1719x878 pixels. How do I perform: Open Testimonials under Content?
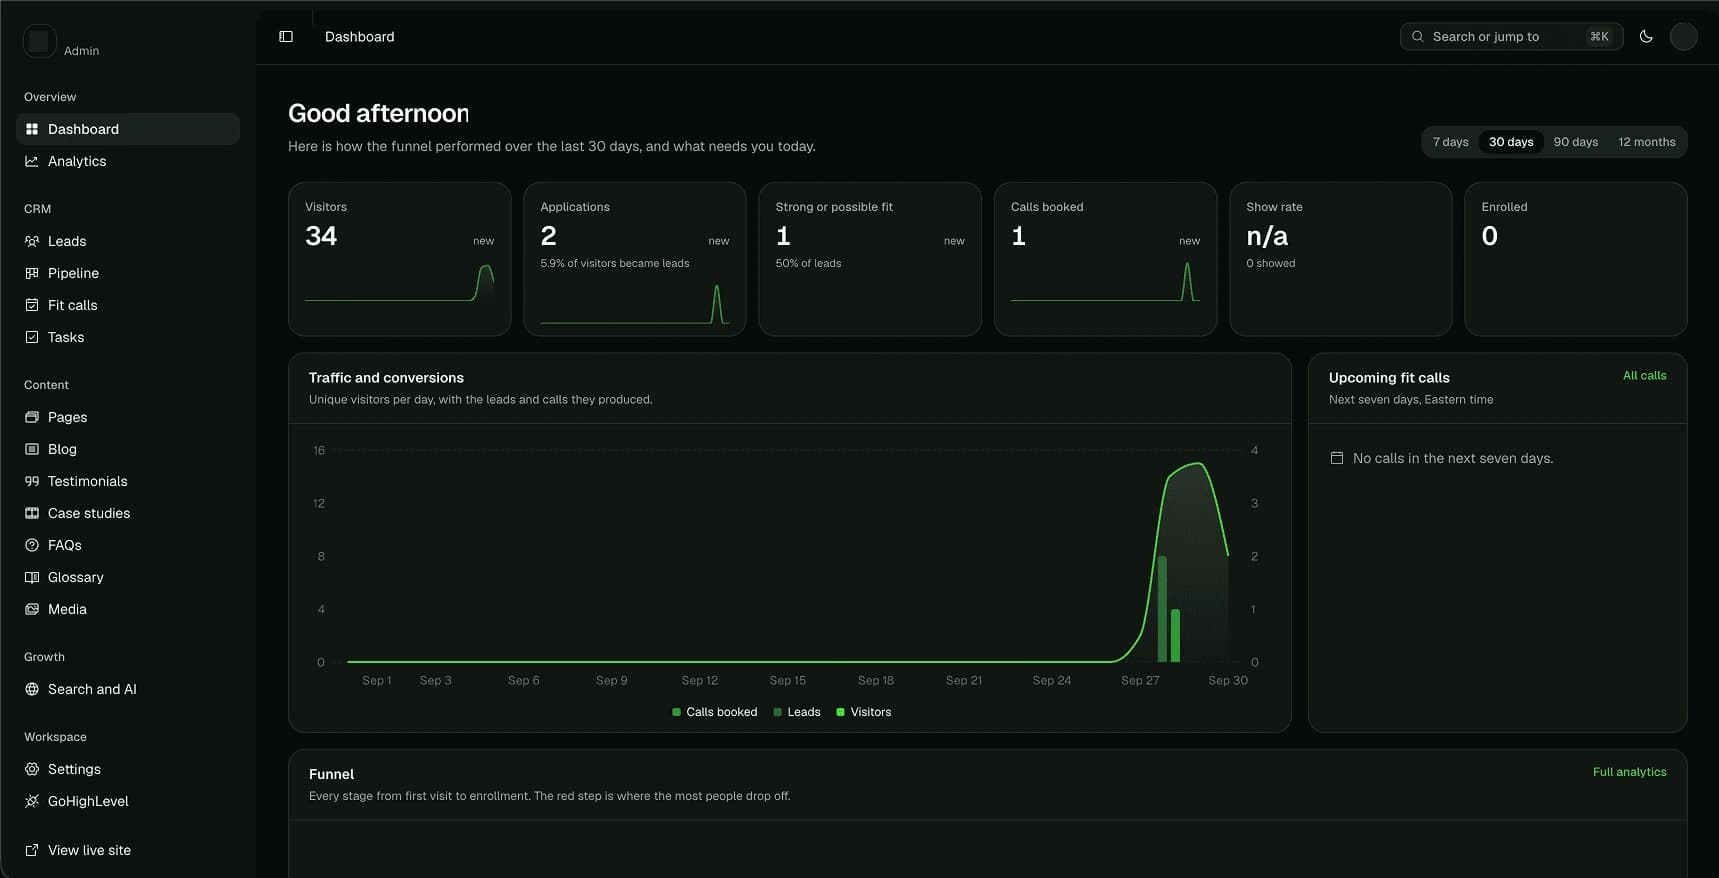pos(128,481)
